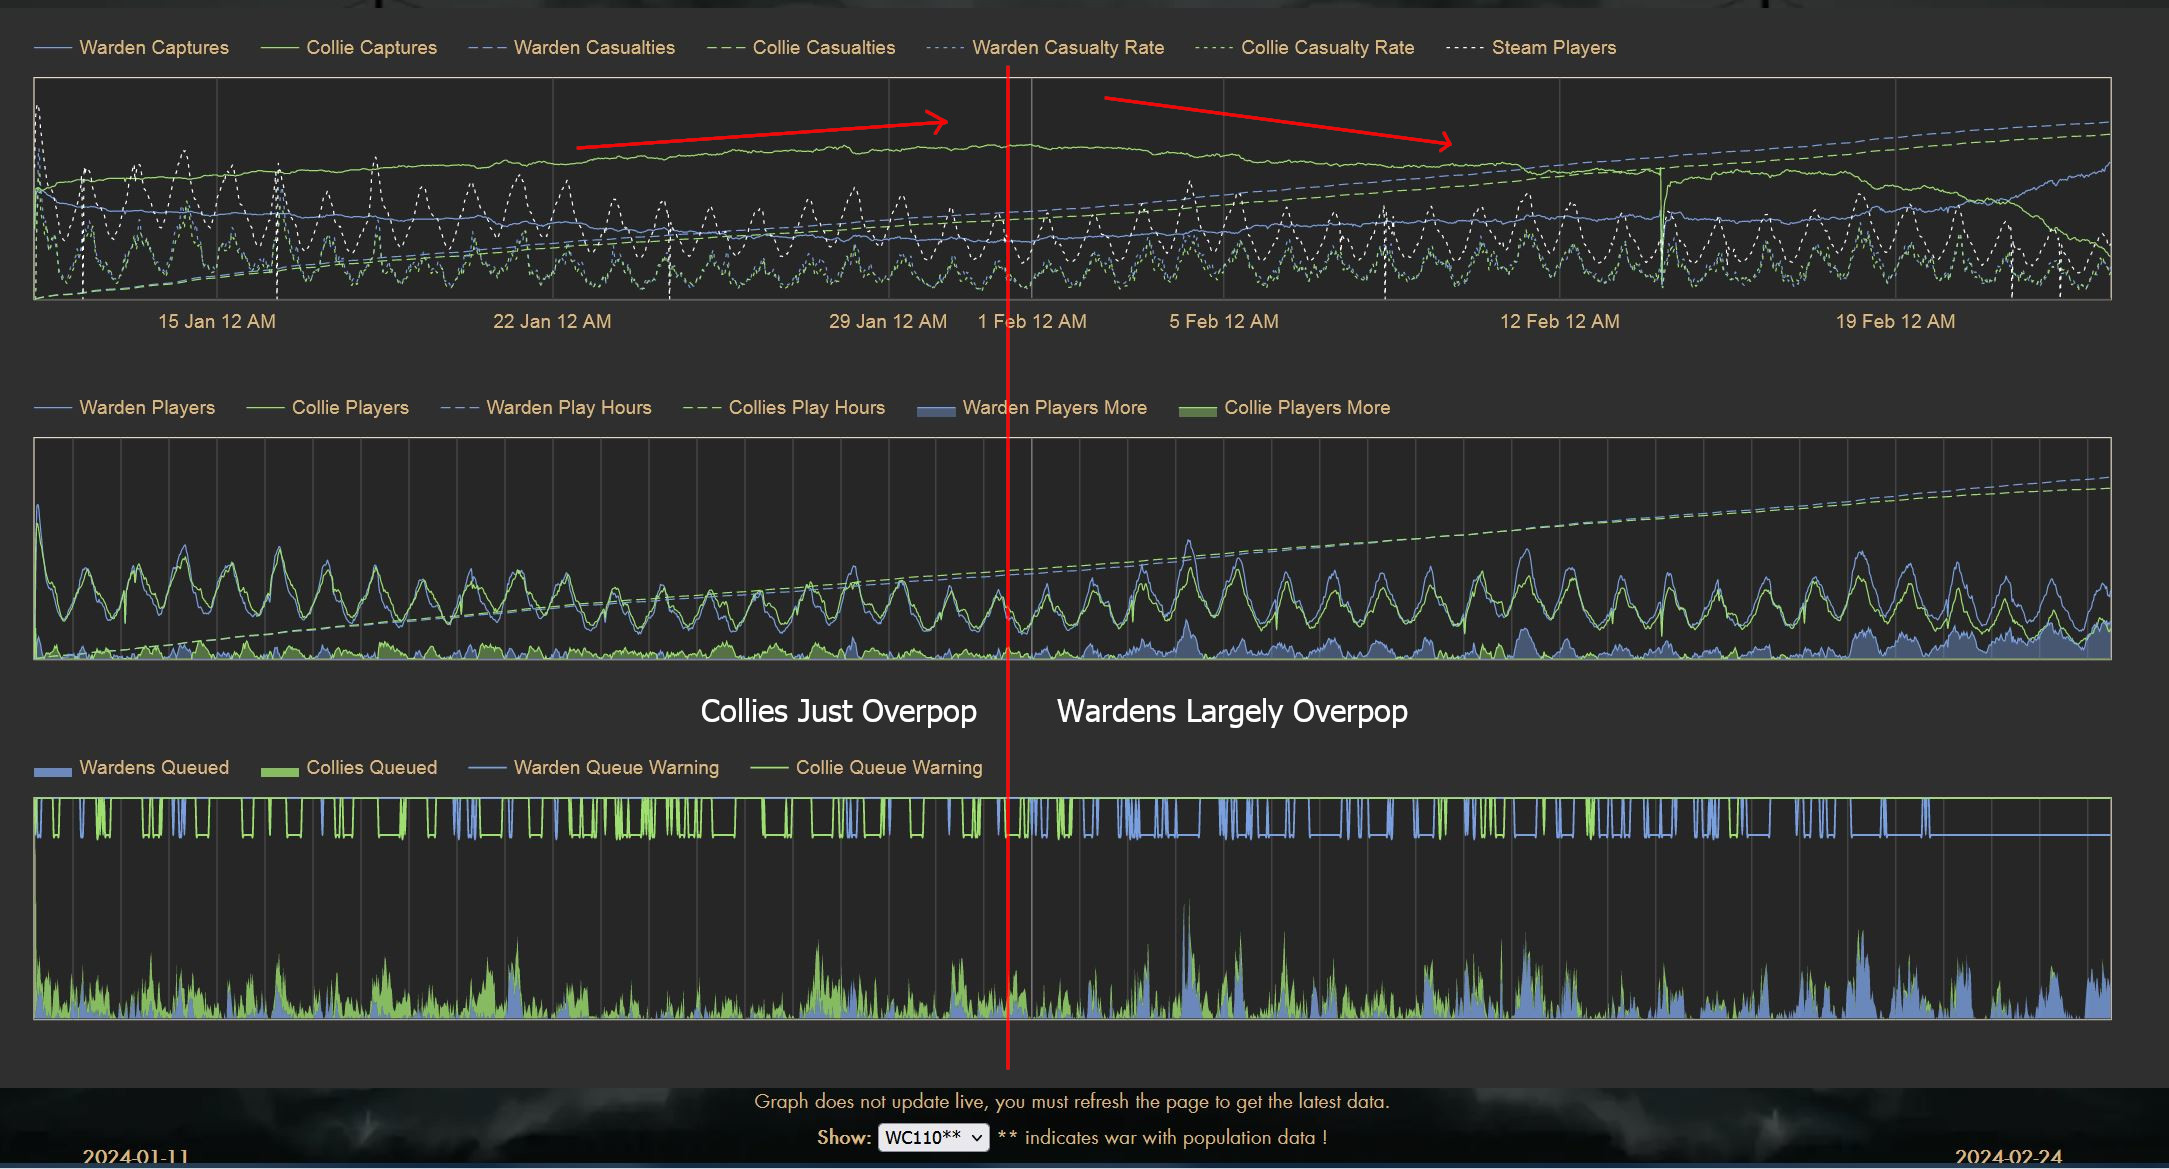
Task: Click Collies Play Hours legend item
Action: pos(806,407)
